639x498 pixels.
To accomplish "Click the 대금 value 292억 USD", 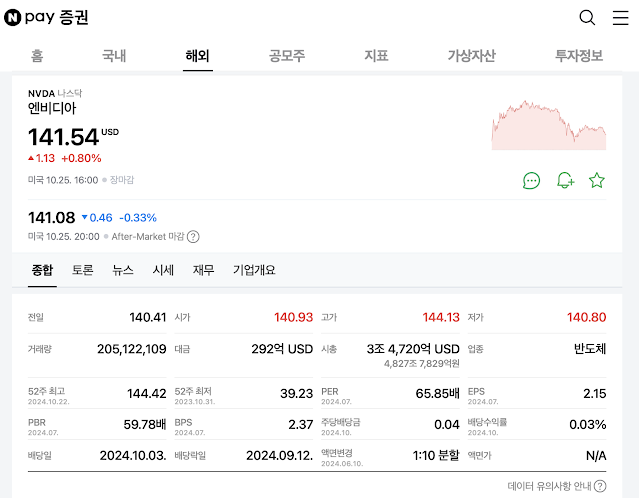I will [282, 349].
